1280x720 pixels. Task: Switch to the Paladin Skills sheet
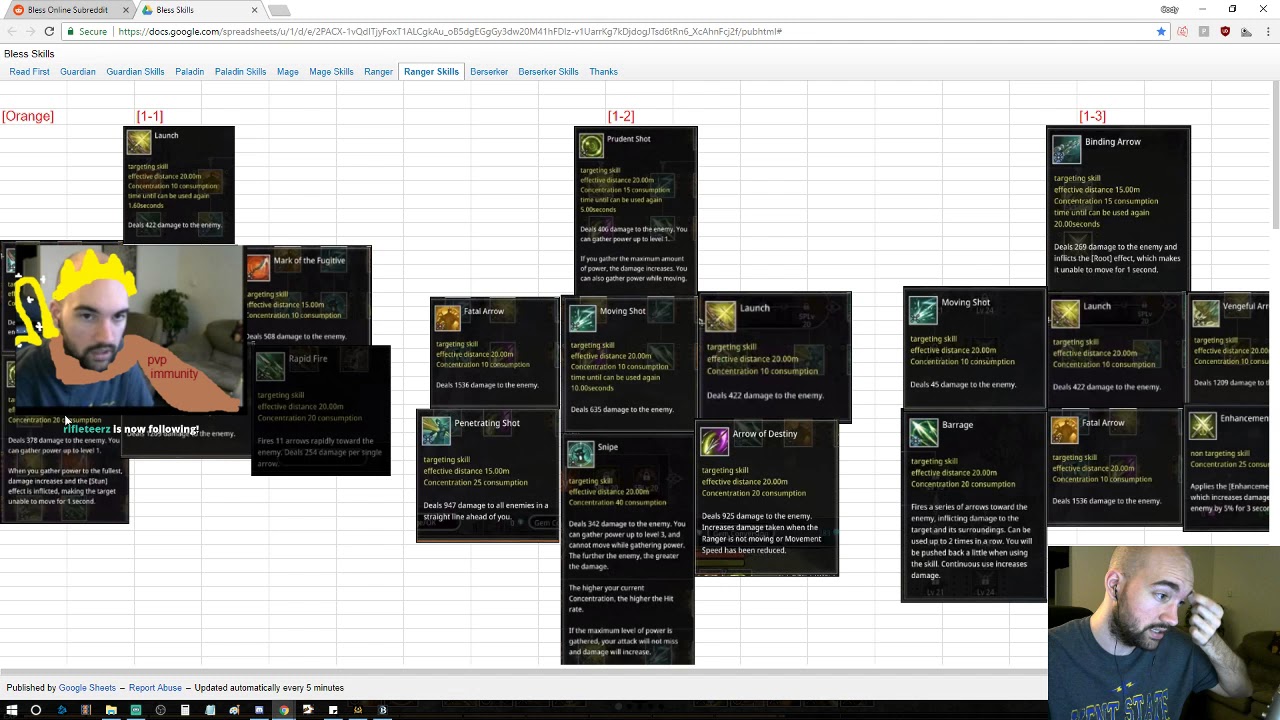(x=240, y=72)
